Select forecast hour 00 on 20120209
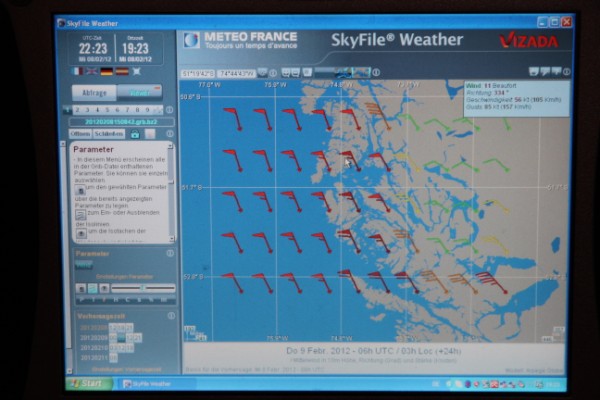The image size is (600, 400). click(113, 338)
